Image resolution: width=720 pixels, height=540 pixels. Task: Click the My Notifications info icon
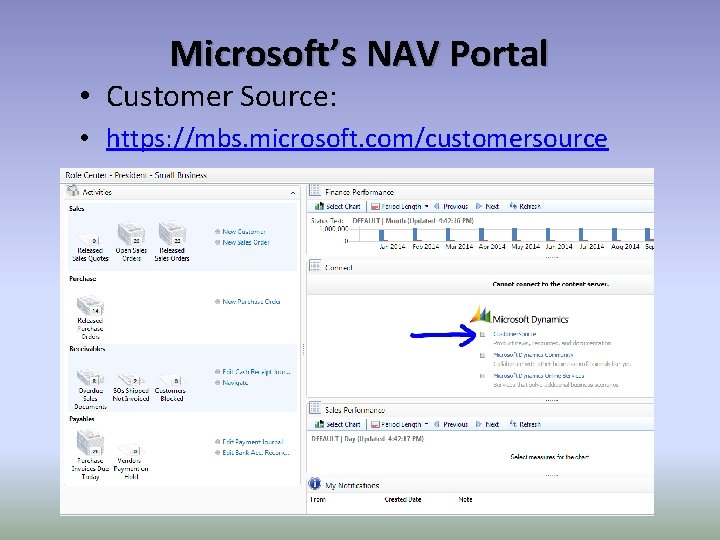pyautogui.click(x=315, y=484)
